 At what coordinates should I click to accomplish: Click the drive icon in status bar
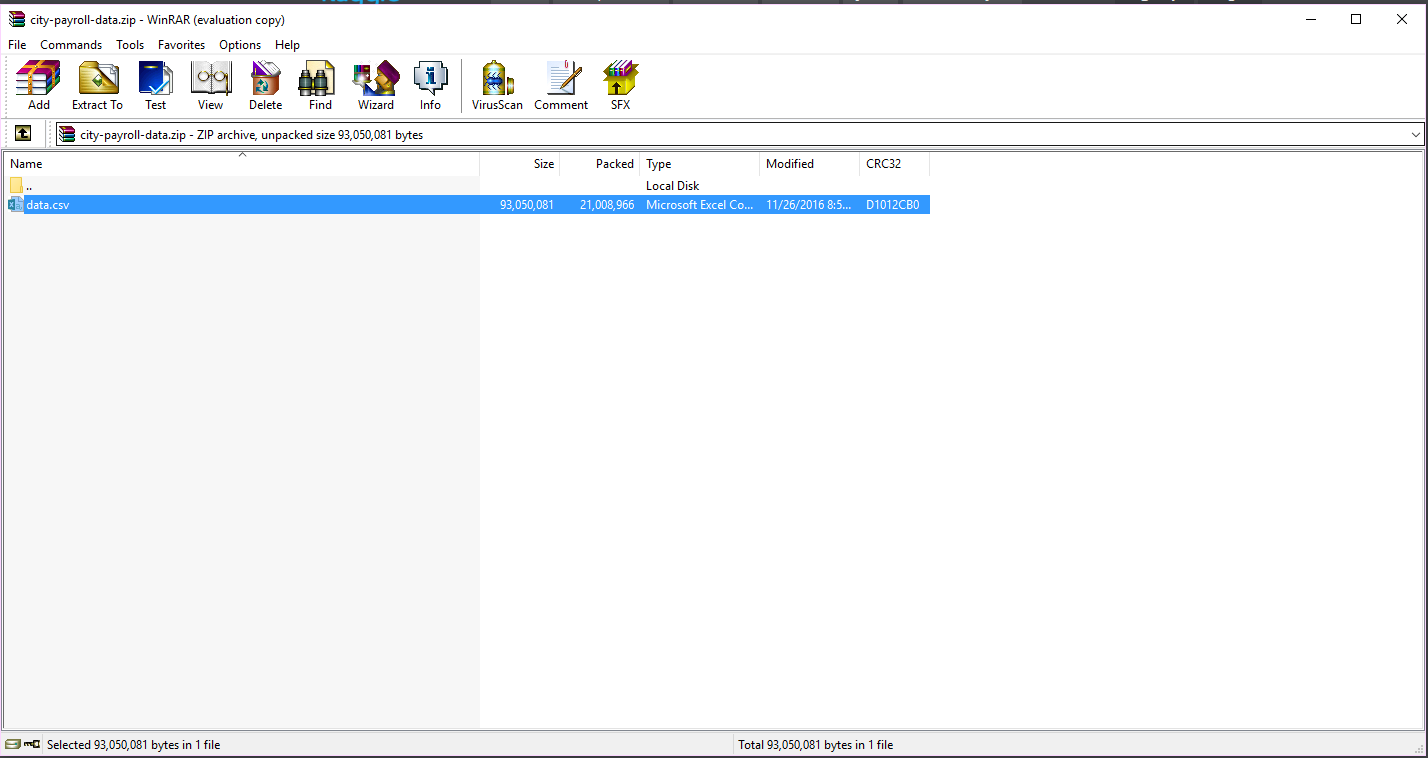point(13,744)
